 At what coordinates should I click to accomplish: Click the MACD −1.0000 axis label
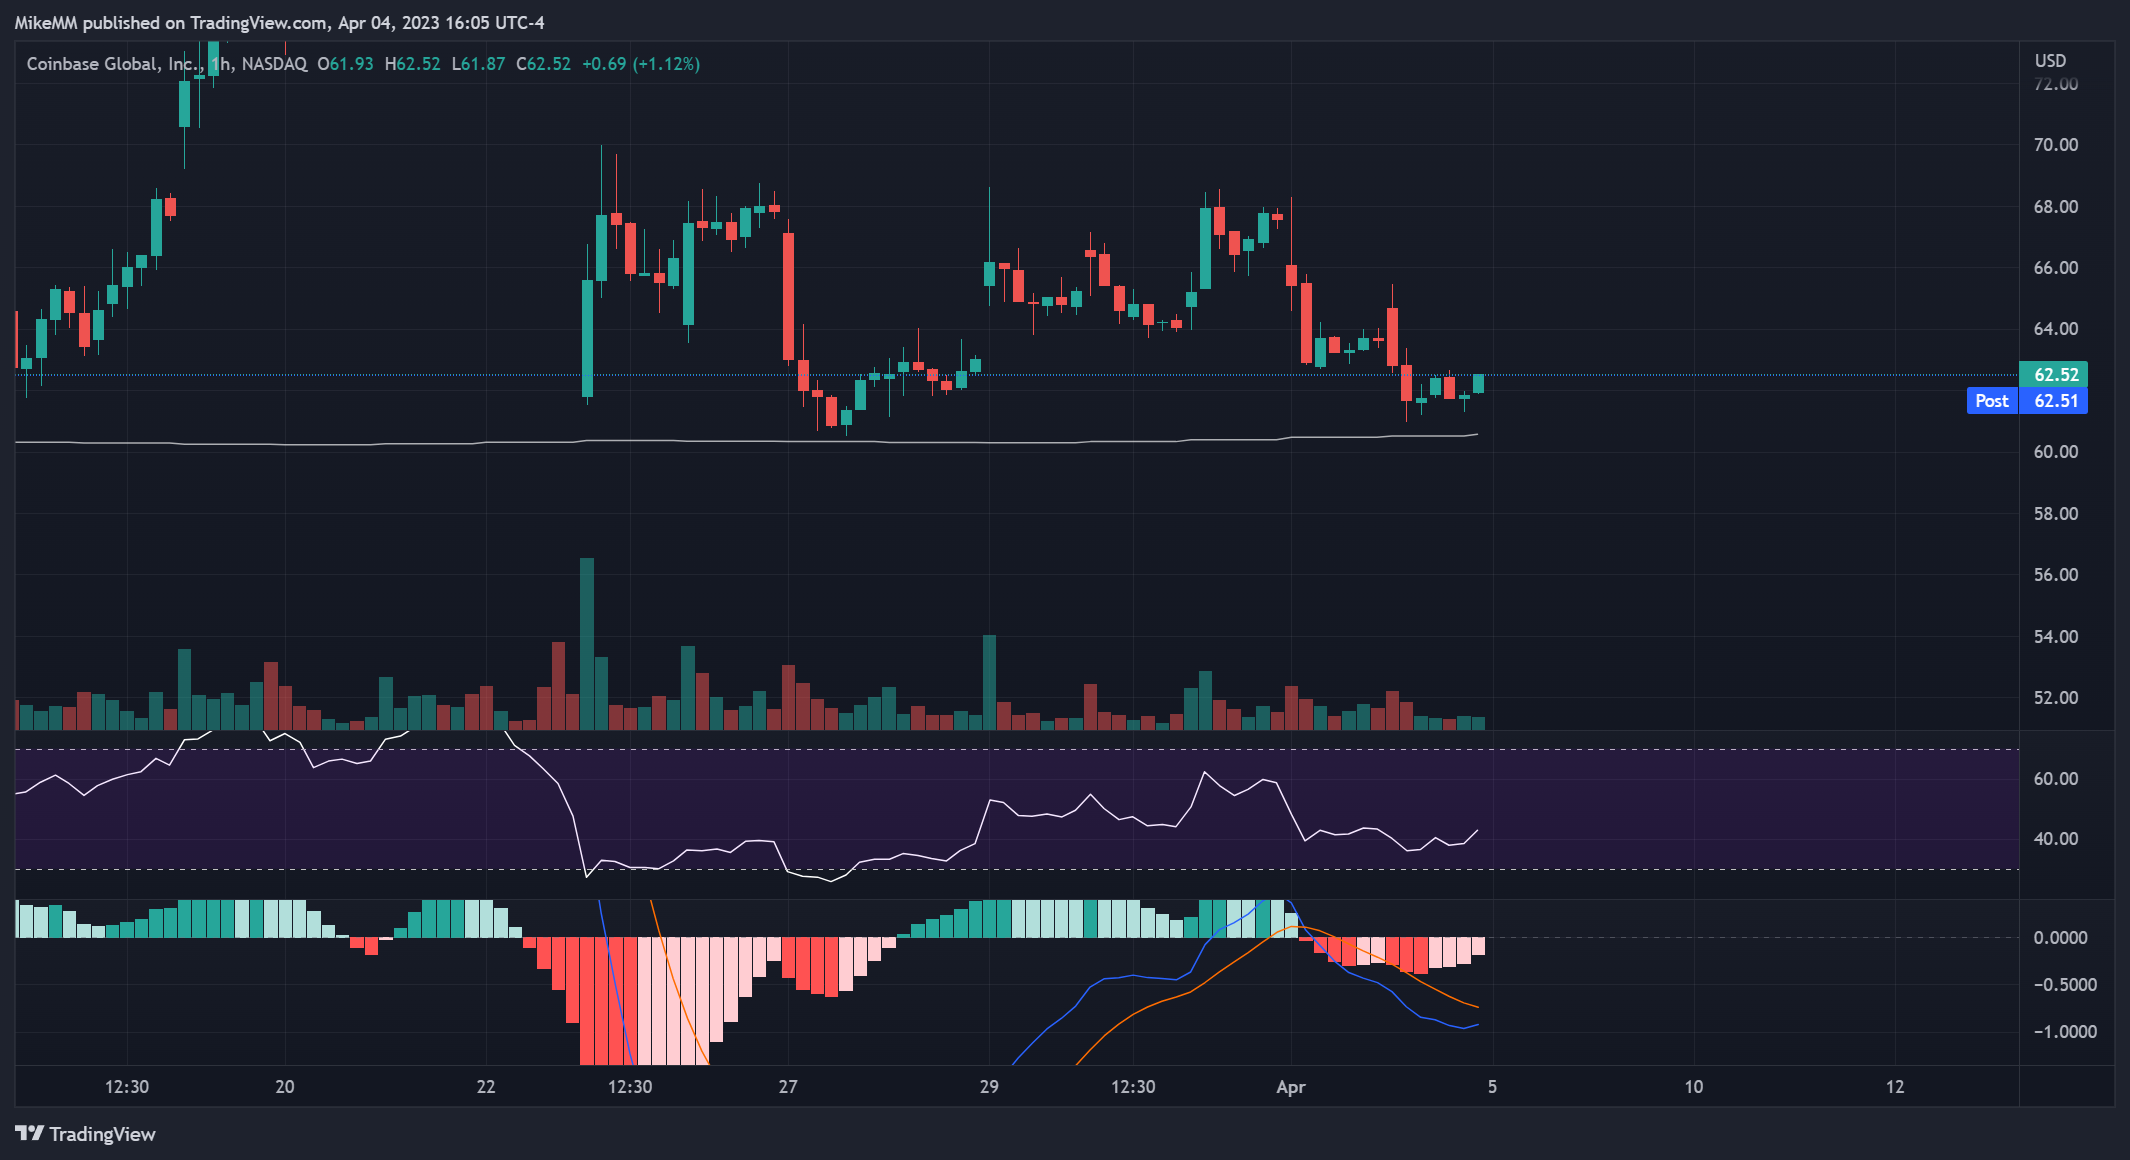click(x=2065, y=1032)
